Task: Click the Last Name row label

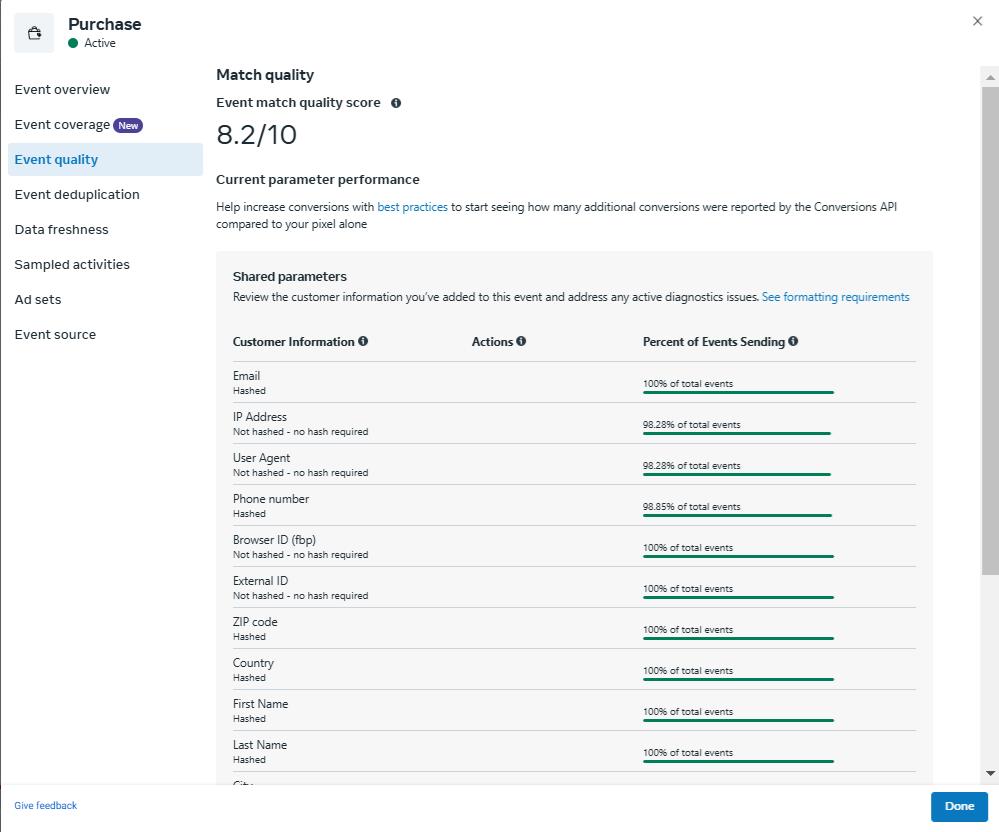Action: pyautogui.click(x=260, y=745)
